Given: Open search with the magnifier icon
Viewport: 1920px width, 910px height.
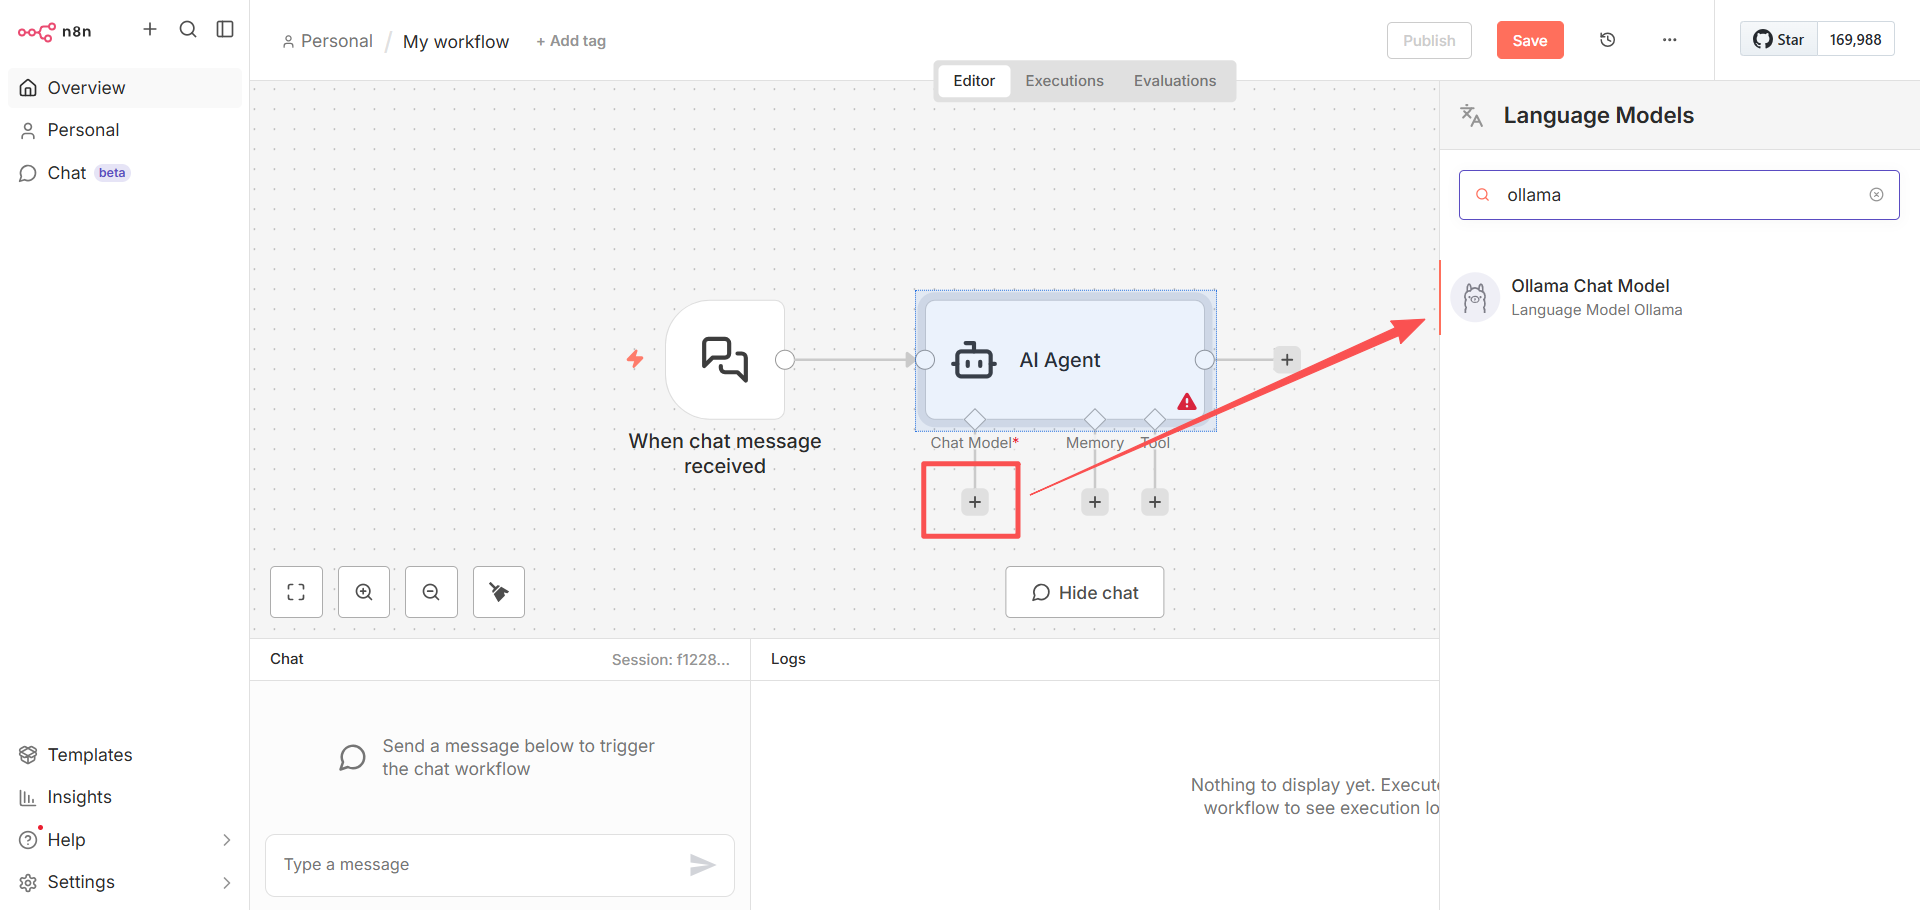Looking at the screenshot, I should point(188,29).
